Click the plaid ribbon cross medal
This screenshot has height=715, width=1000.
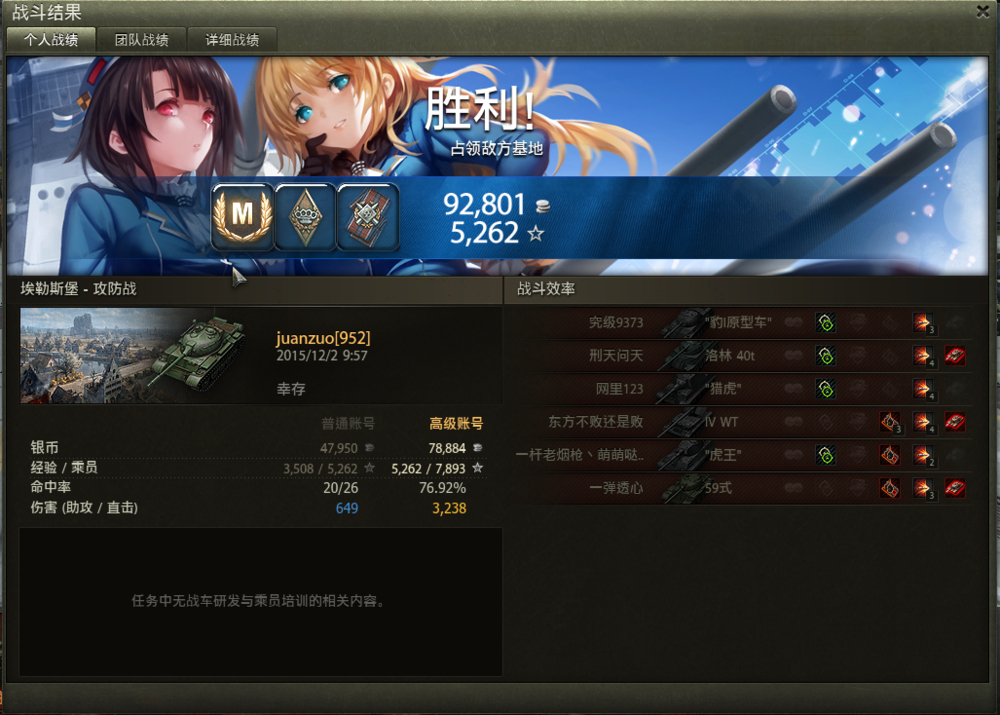pyautogui.click(x=367, y=216)
